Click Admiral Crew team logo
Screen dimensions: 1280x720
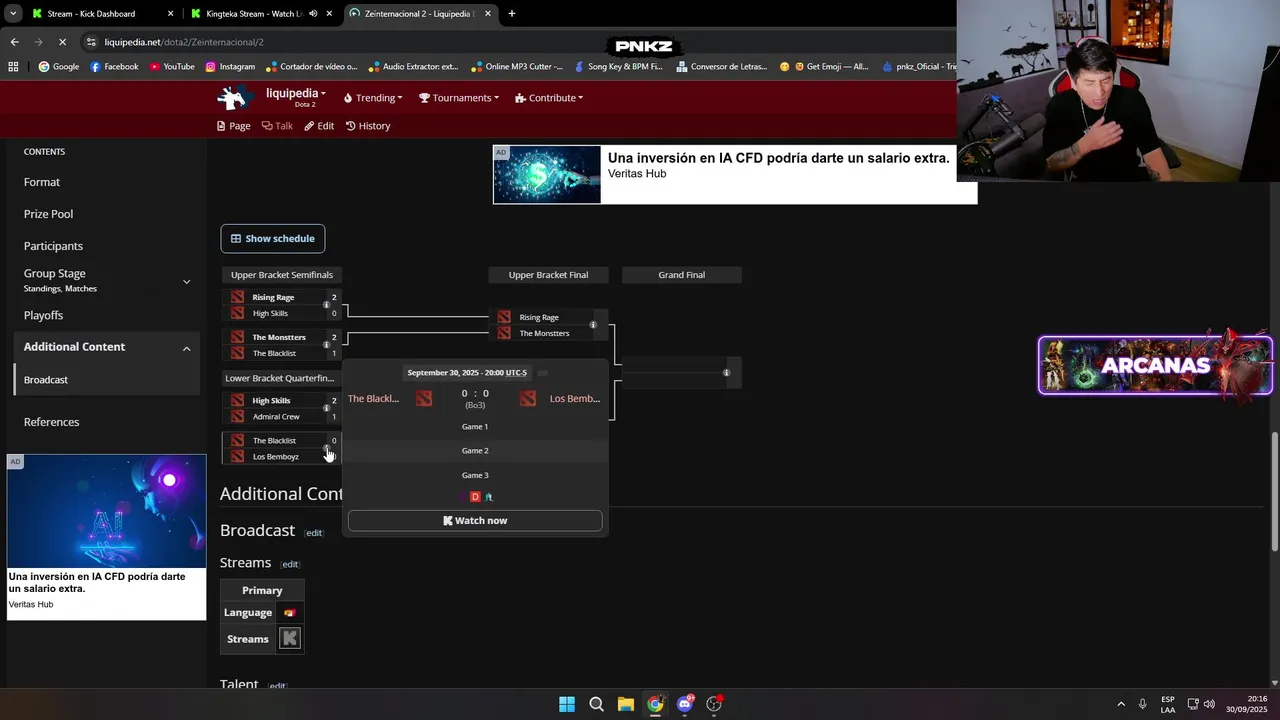point(237,416)
